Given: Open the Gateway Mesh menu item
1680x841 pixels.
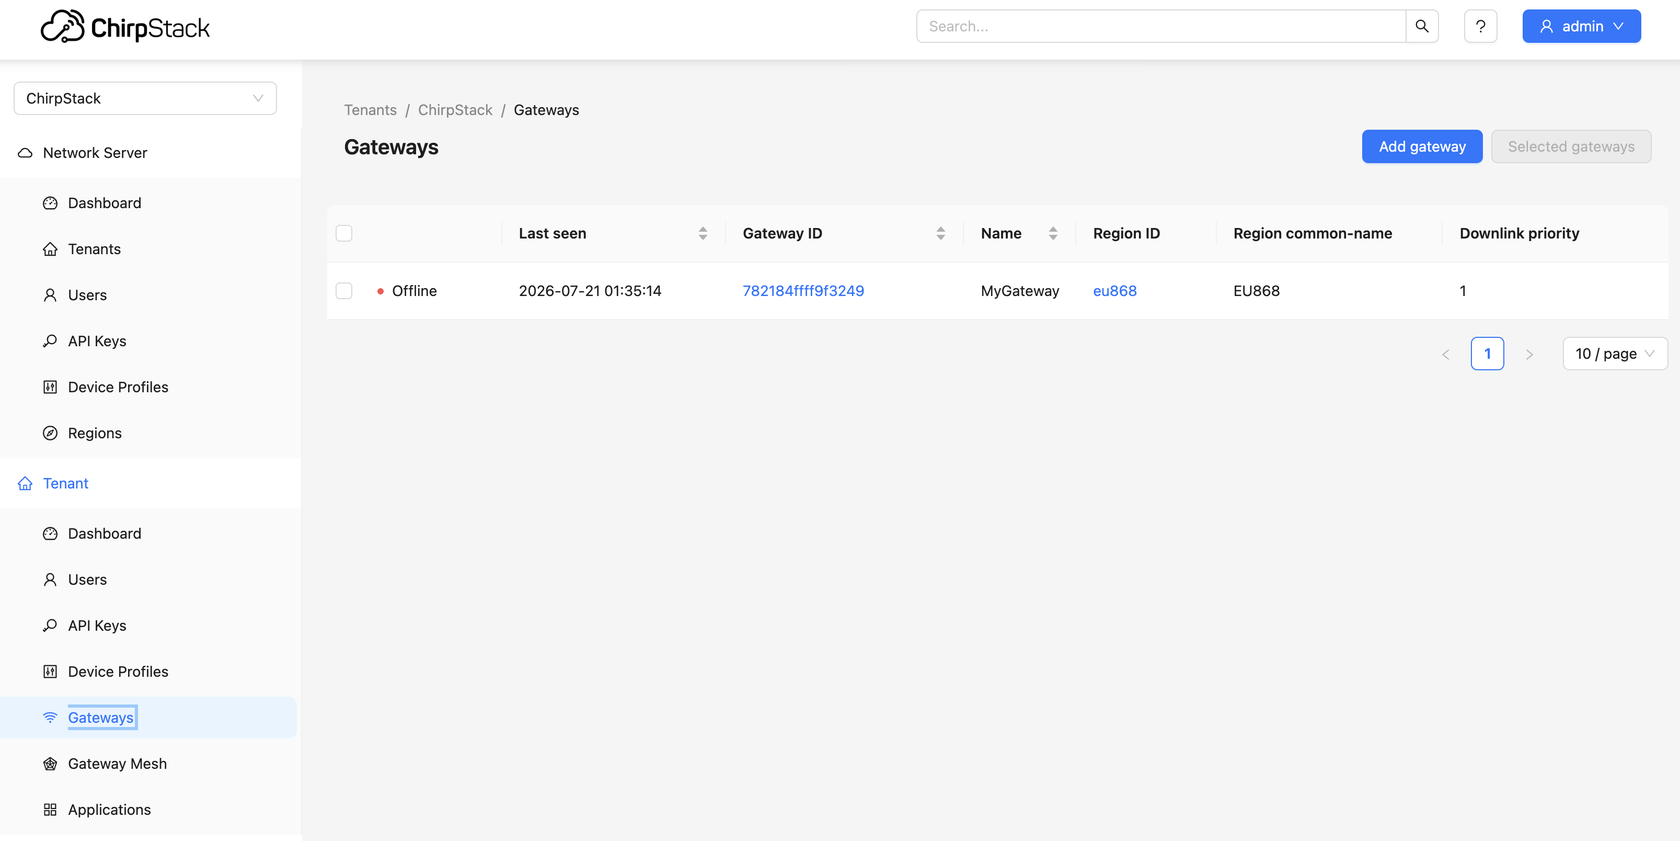Looking at the screenshot, I should click(x=150, y=764).
